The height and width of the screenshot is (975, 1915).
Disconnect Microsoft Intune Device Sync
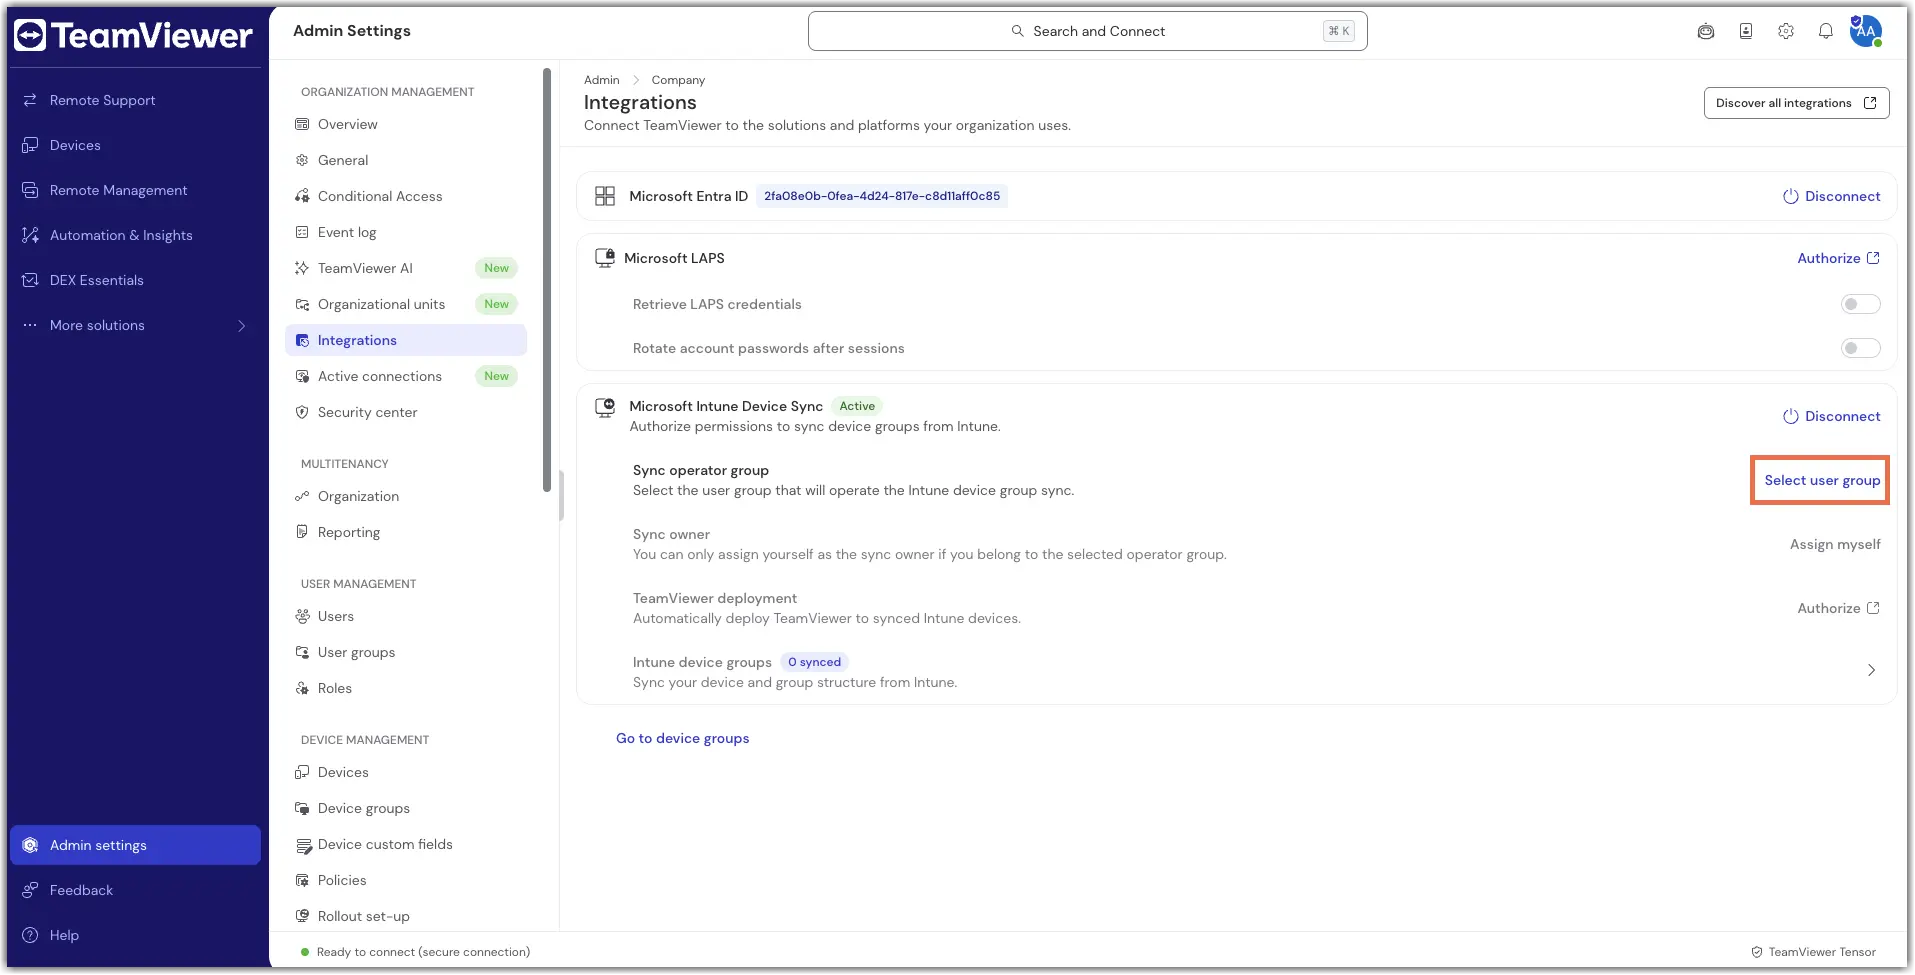[1831, 416]
